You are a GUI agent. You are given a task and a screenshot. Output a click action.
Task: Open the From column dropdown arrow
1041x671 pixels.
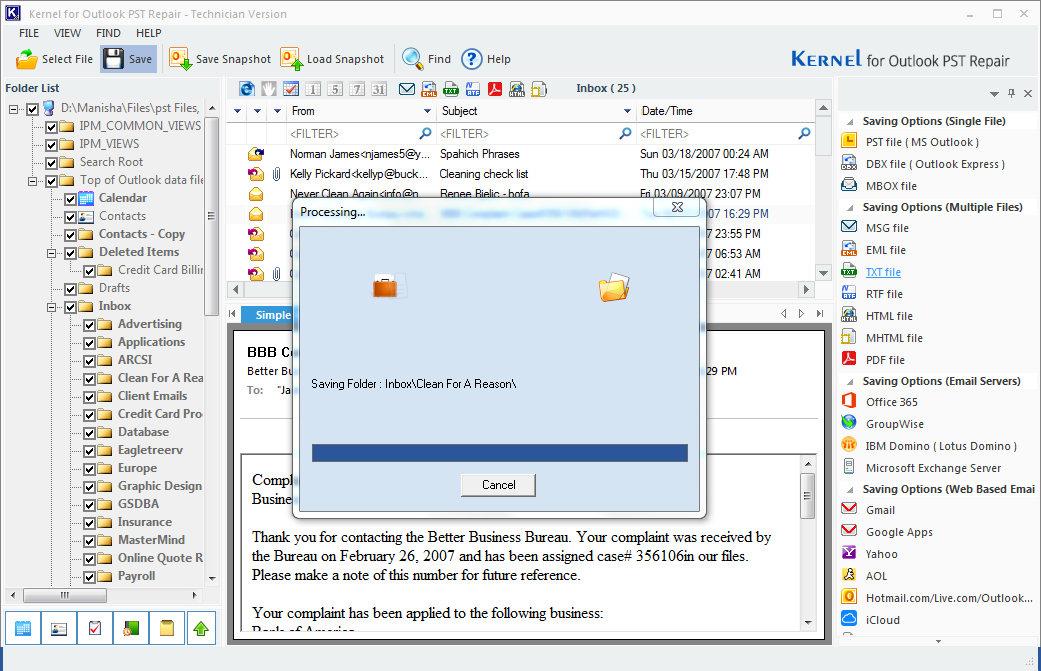pos(427,111)
